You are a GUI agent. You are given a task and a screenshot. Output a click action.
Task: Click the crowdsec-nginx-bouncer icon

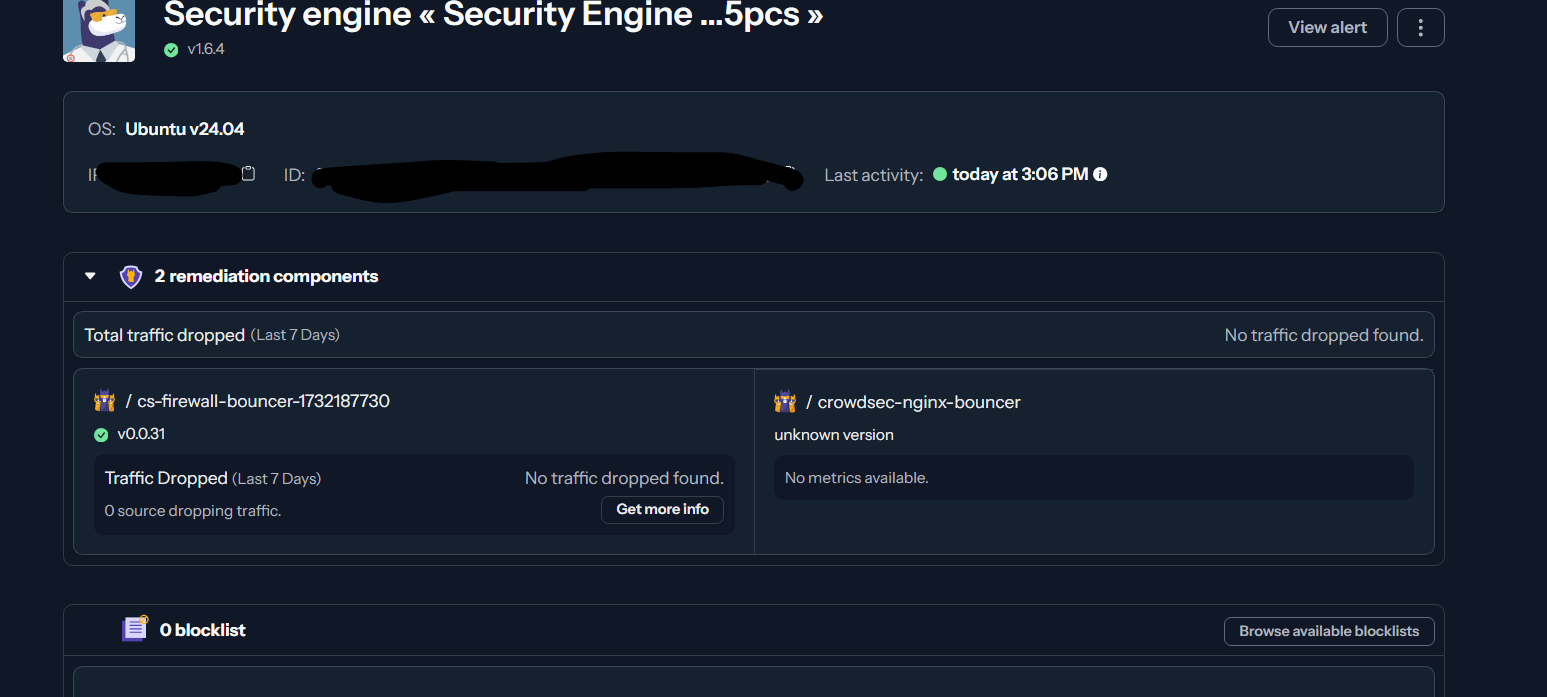pyautogui.click(x=785, y=402)
